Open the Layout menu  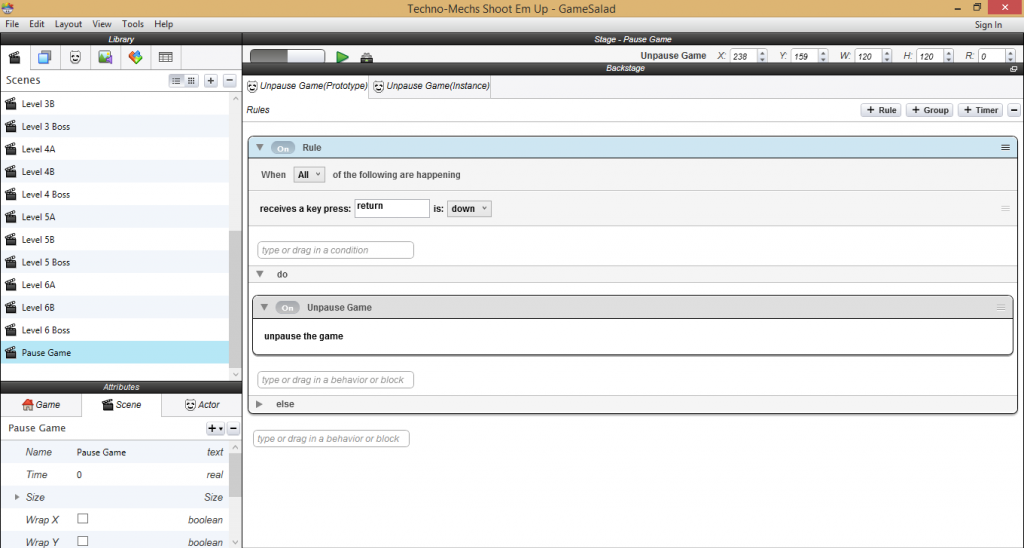[x=68, y=24]
